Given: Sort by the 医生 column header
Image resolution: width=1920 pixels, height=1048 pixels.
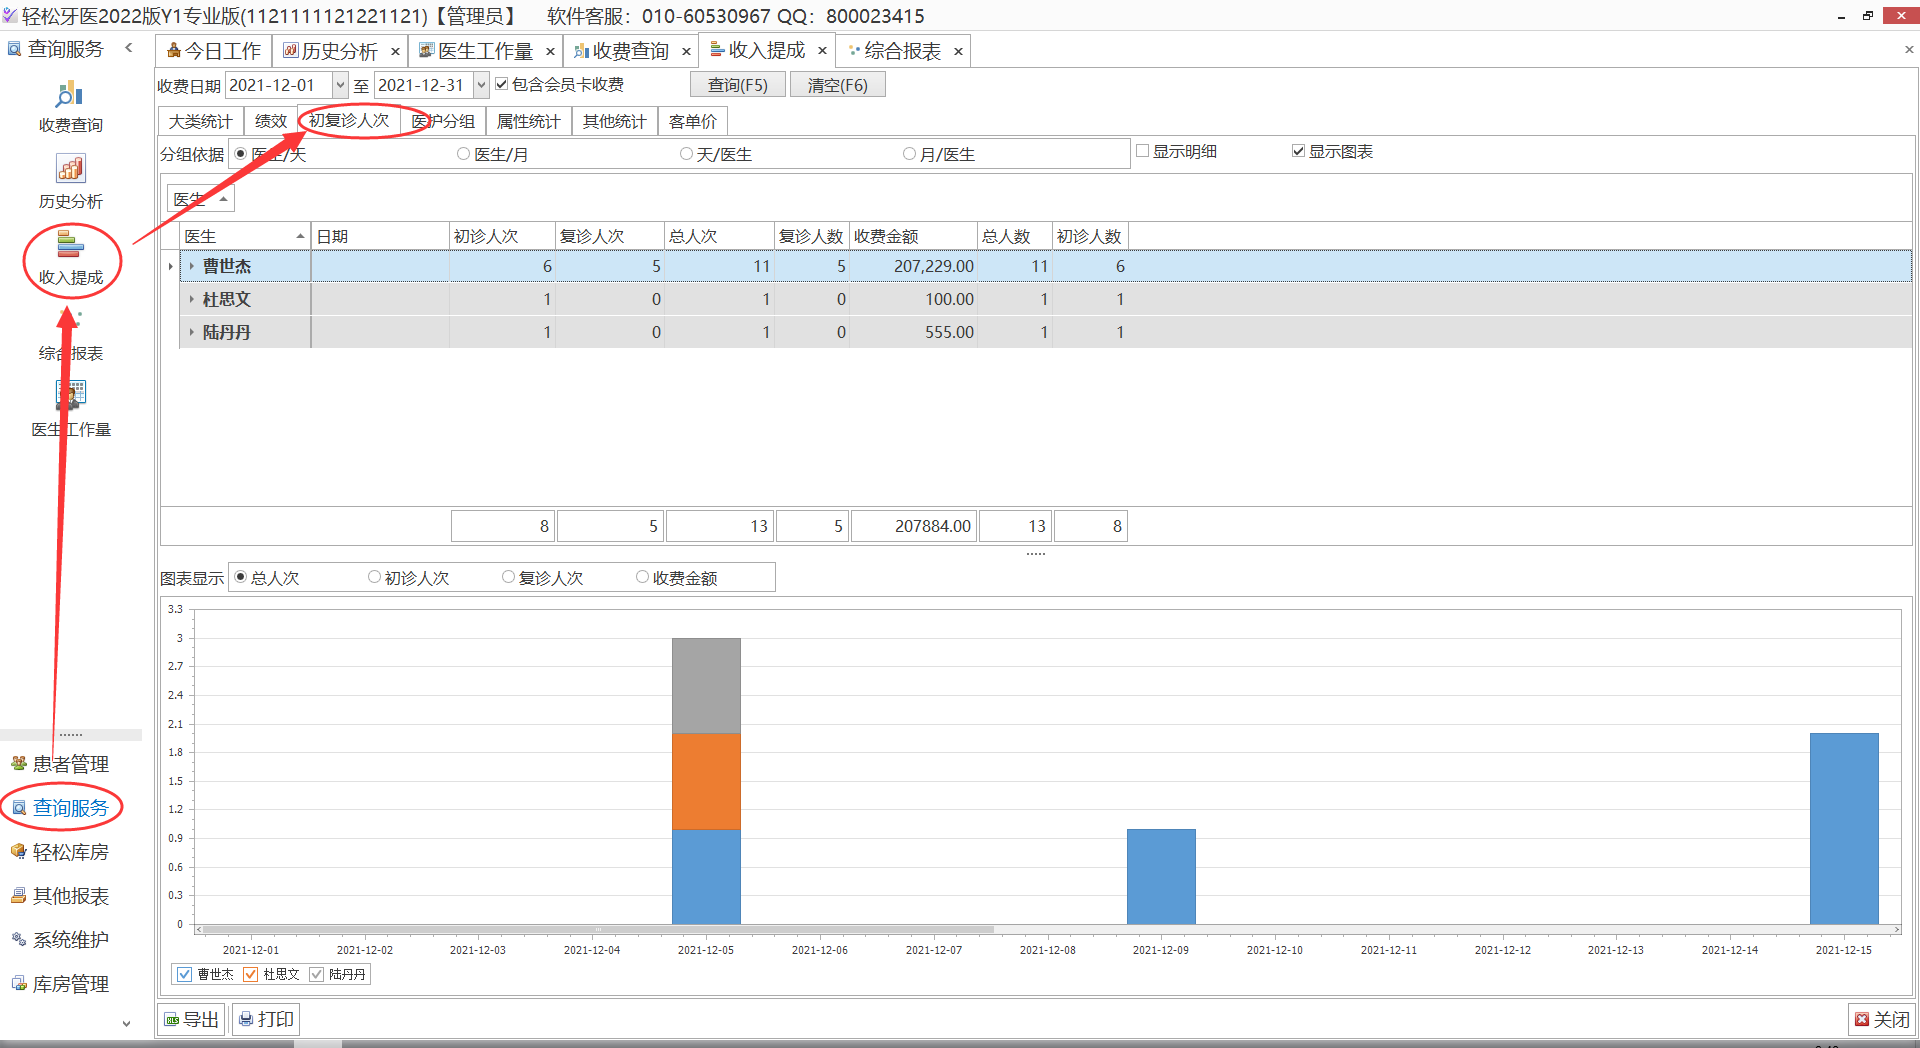Looking at the screenshot, I should click(x=245, y=236).
